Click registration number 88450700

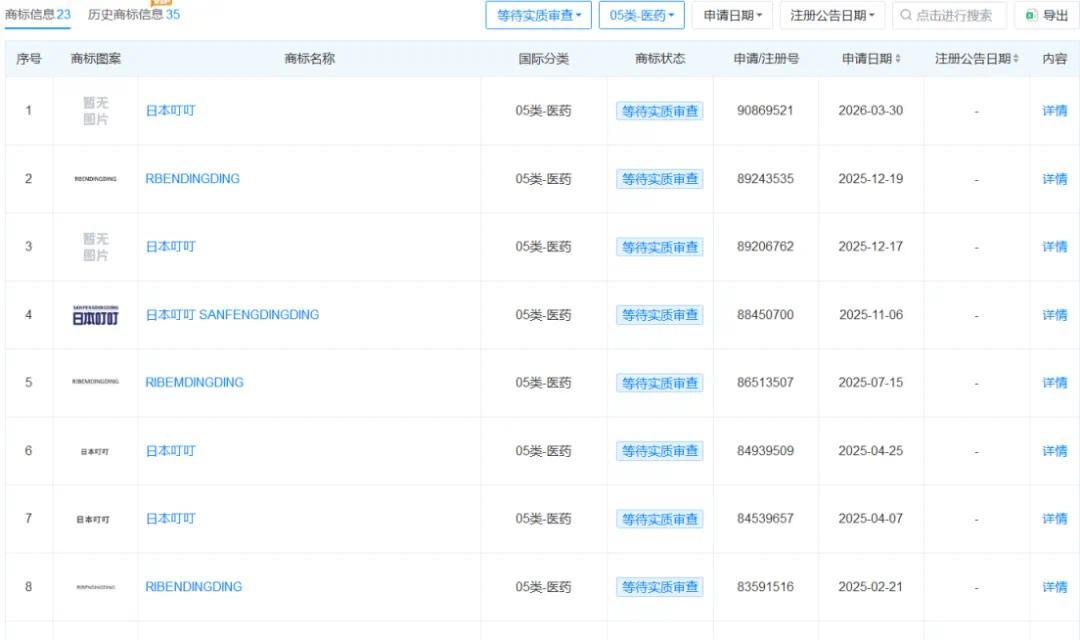pyautogui.click(x=765, y=315)
